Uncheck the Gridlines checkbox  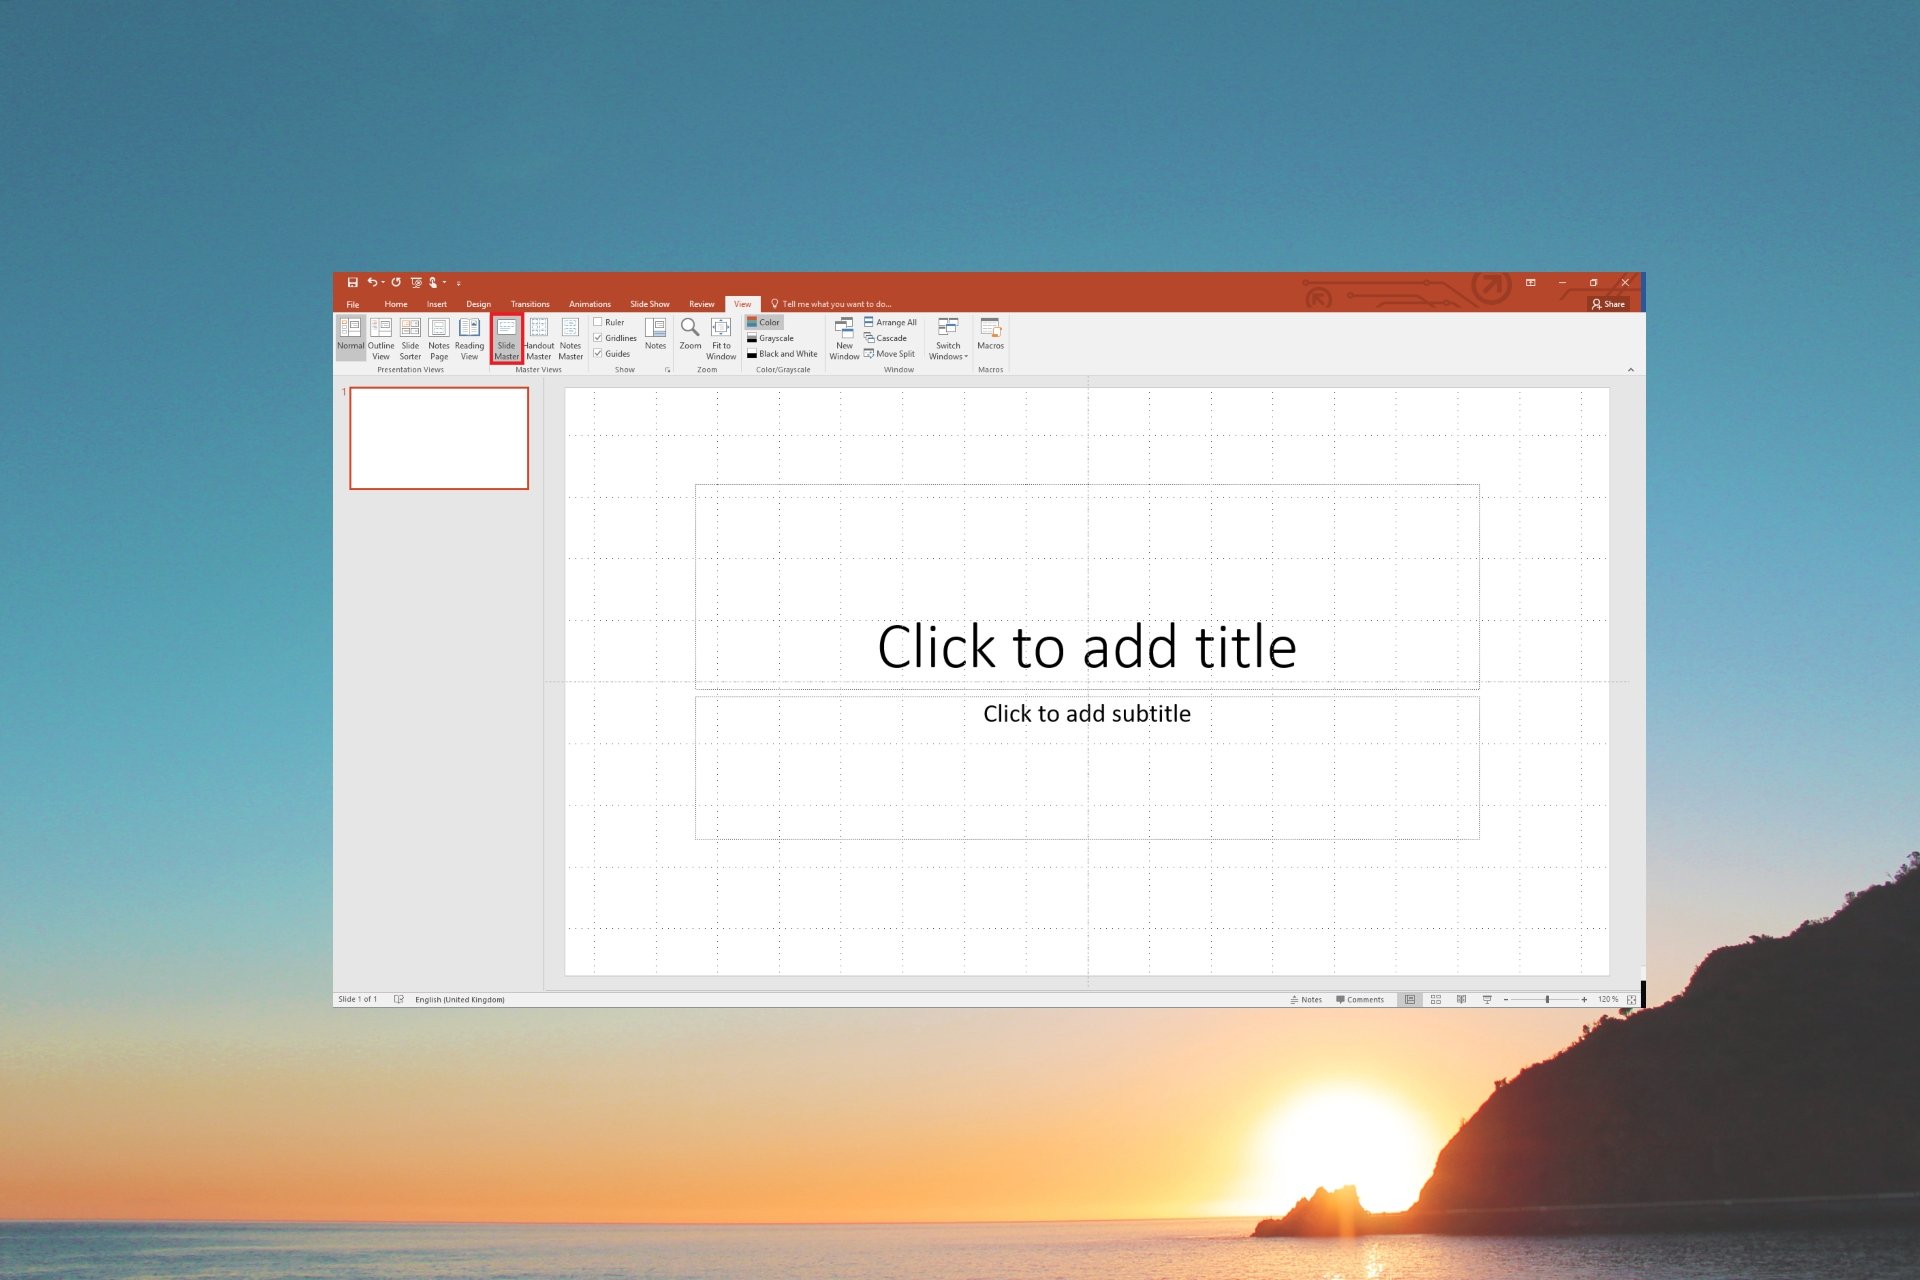pyautogui.click(x=598, y=338)
